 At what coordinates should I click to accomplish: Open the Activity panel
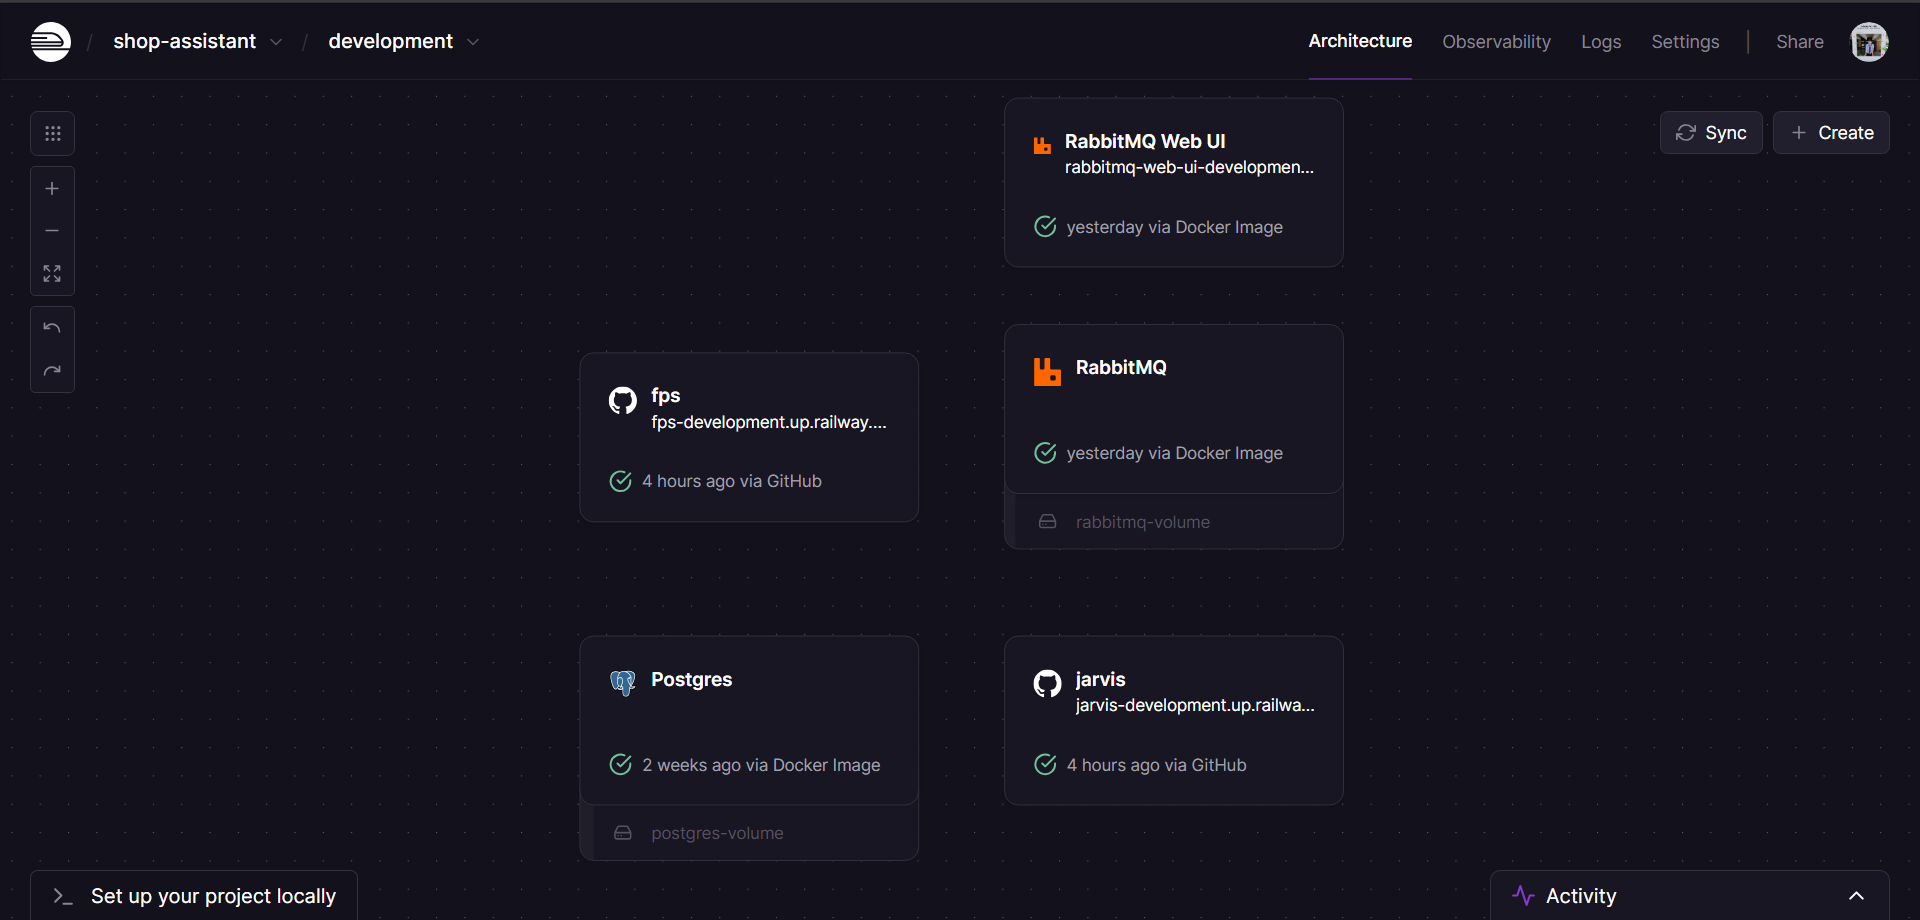[x=1689, y=896]
